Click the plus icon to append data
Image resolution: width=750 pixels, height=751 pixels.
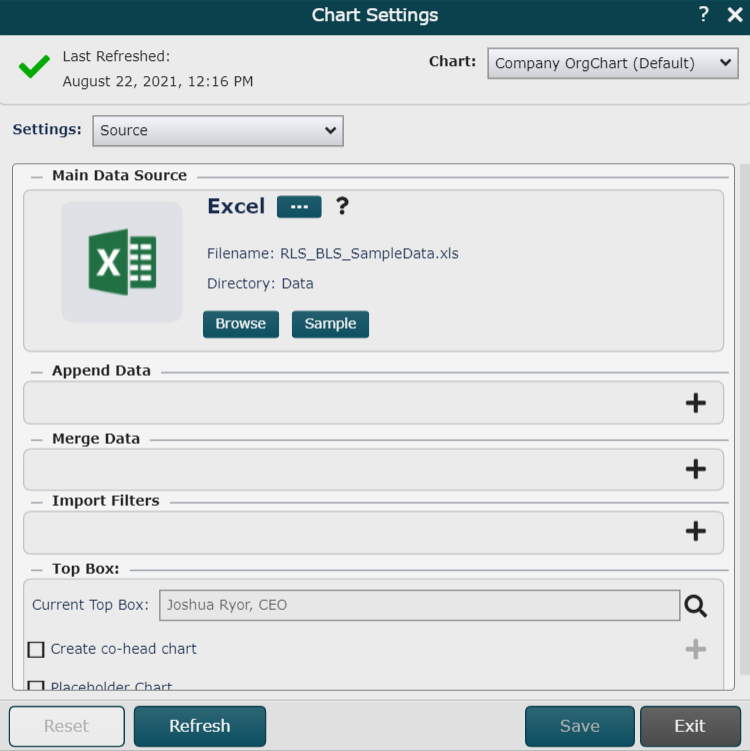[x=695, y=403]
